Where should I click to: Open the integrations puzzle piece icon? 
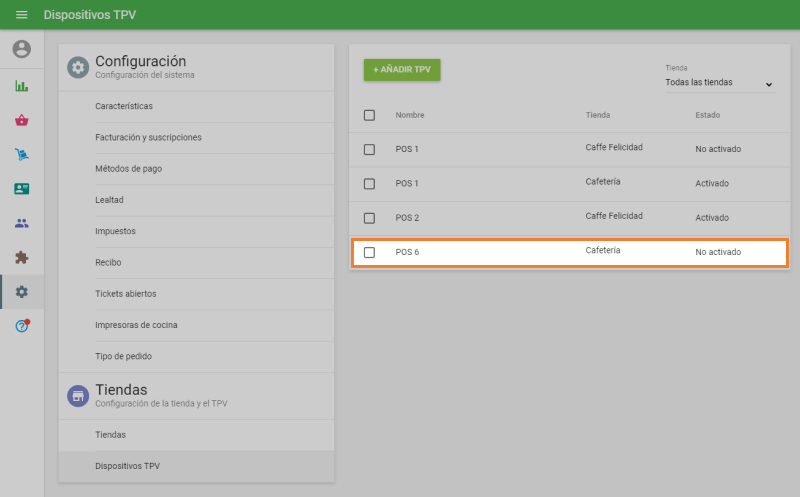click(x=21, y=257)
